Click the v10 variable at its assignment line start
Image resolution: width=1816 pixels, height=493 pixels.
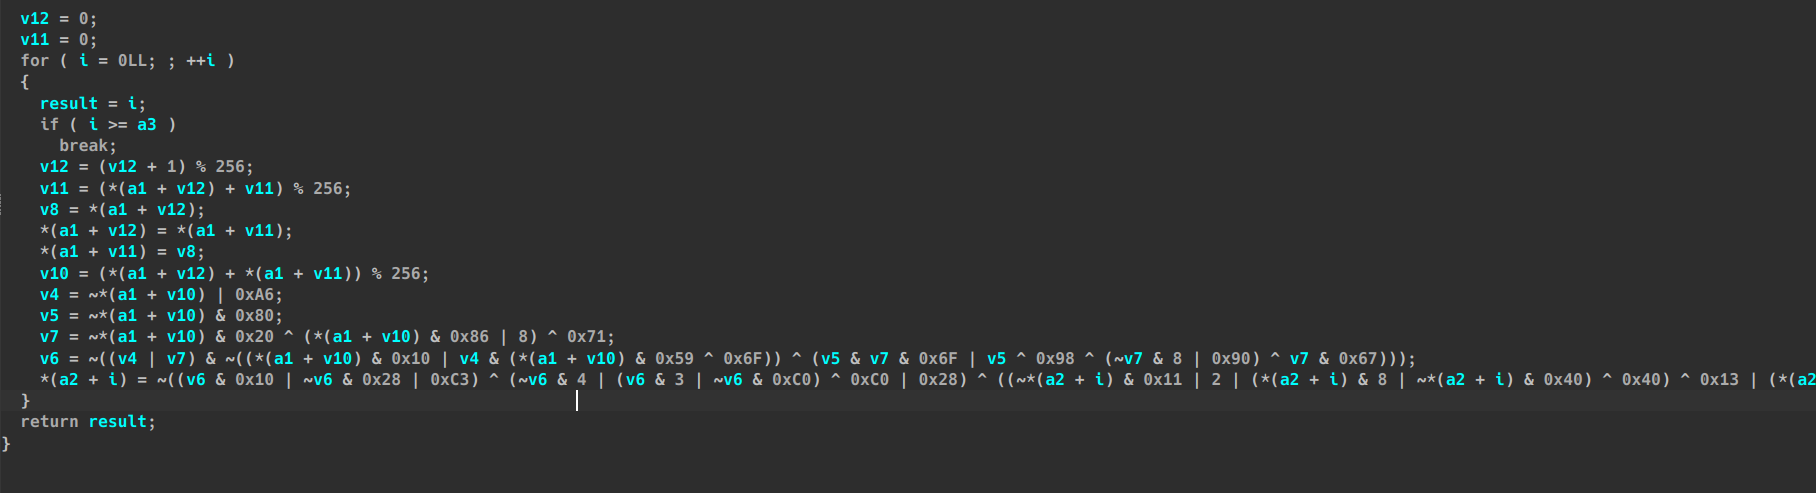pos(54,273)
